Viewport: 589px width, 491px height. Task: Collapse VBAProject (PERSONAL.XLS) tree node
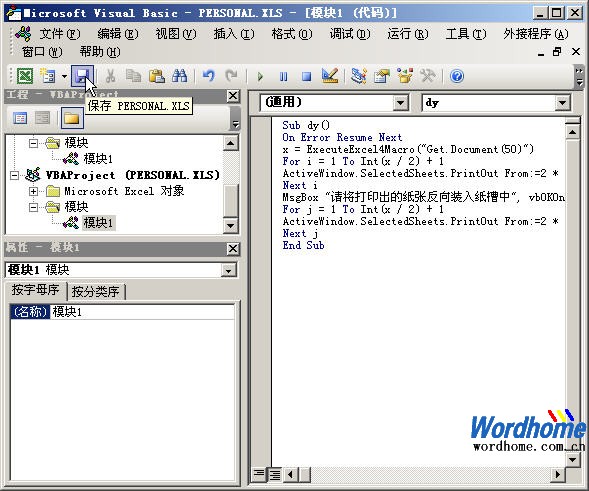coord(14,175)
